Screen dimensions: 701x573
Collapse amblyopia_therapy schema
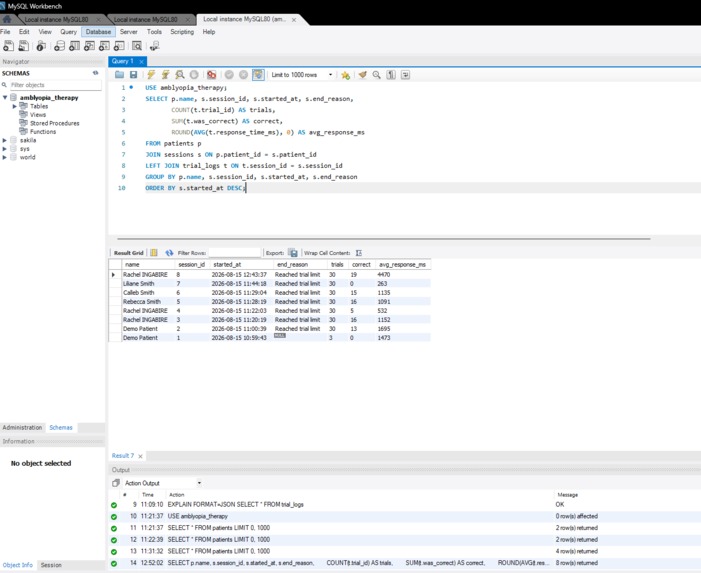(5, 97)
